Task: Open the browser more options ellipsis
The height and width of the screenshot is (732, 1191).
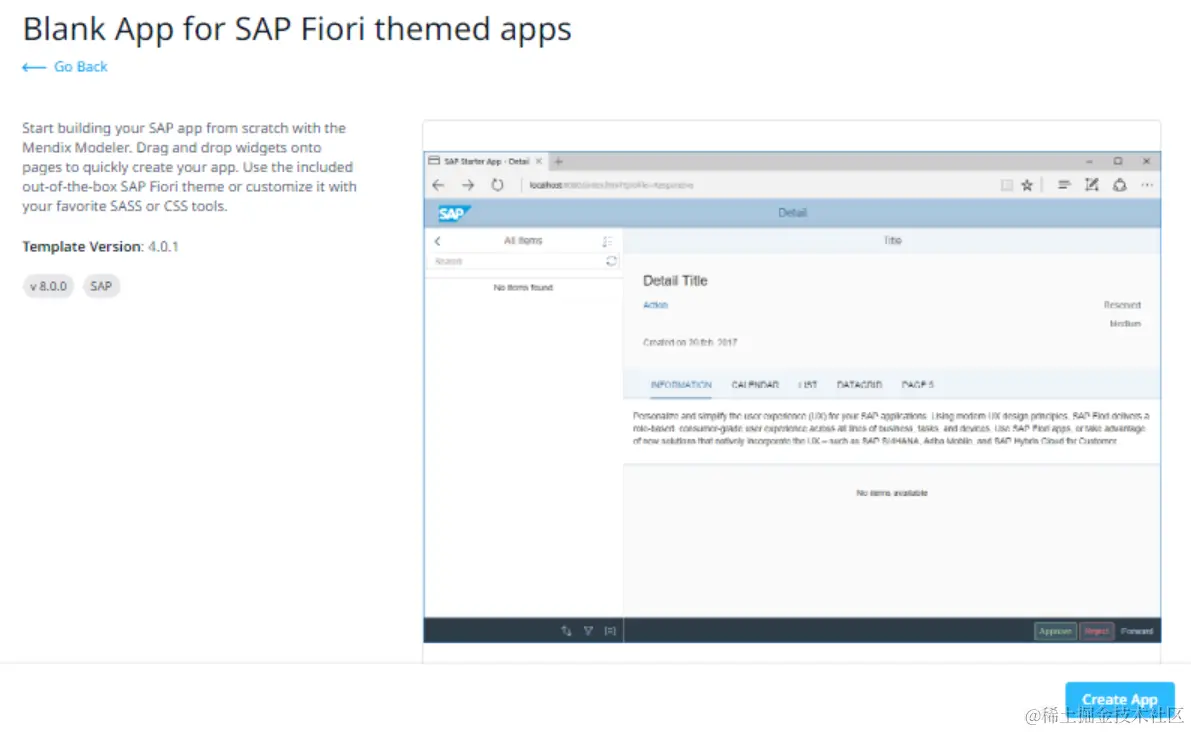Action: pos(1147,185)
